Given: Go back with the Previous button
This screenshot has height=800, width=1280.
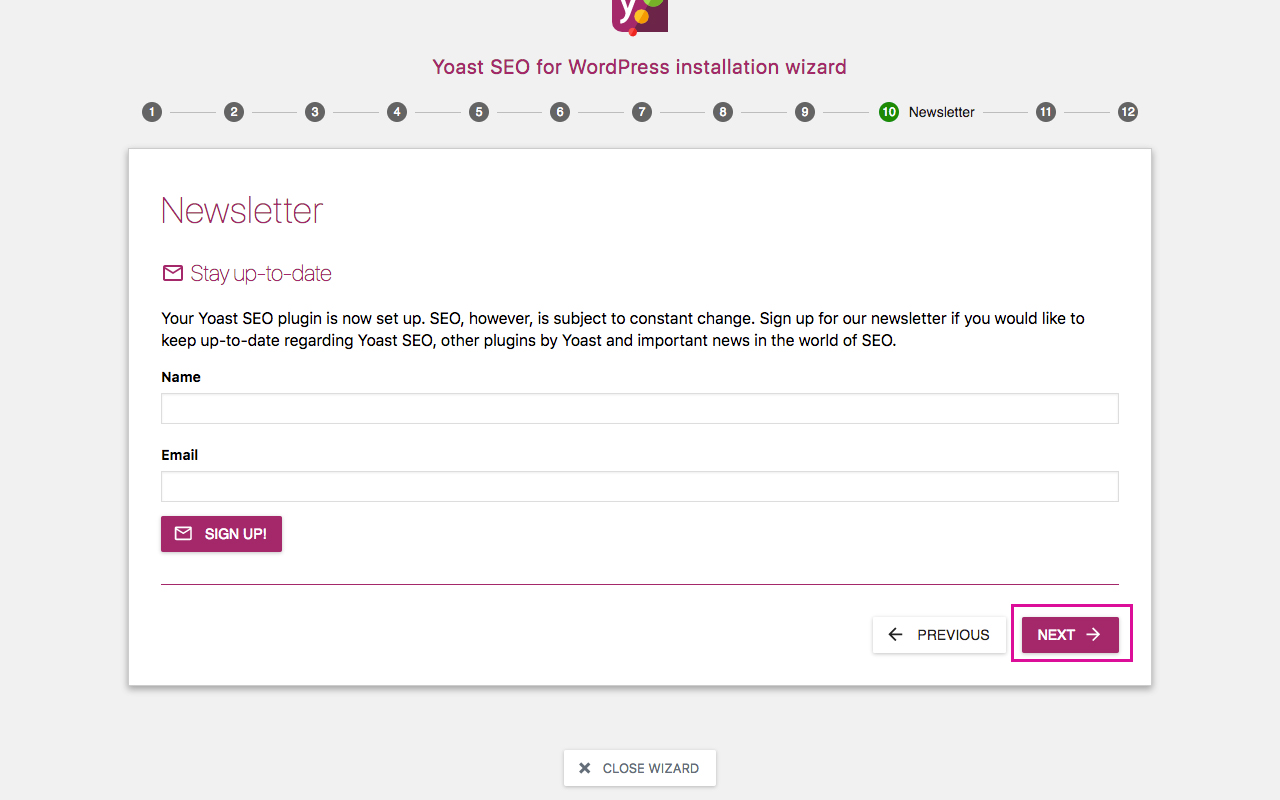Looking at the screenshot, I should click(x=939, y=635).
